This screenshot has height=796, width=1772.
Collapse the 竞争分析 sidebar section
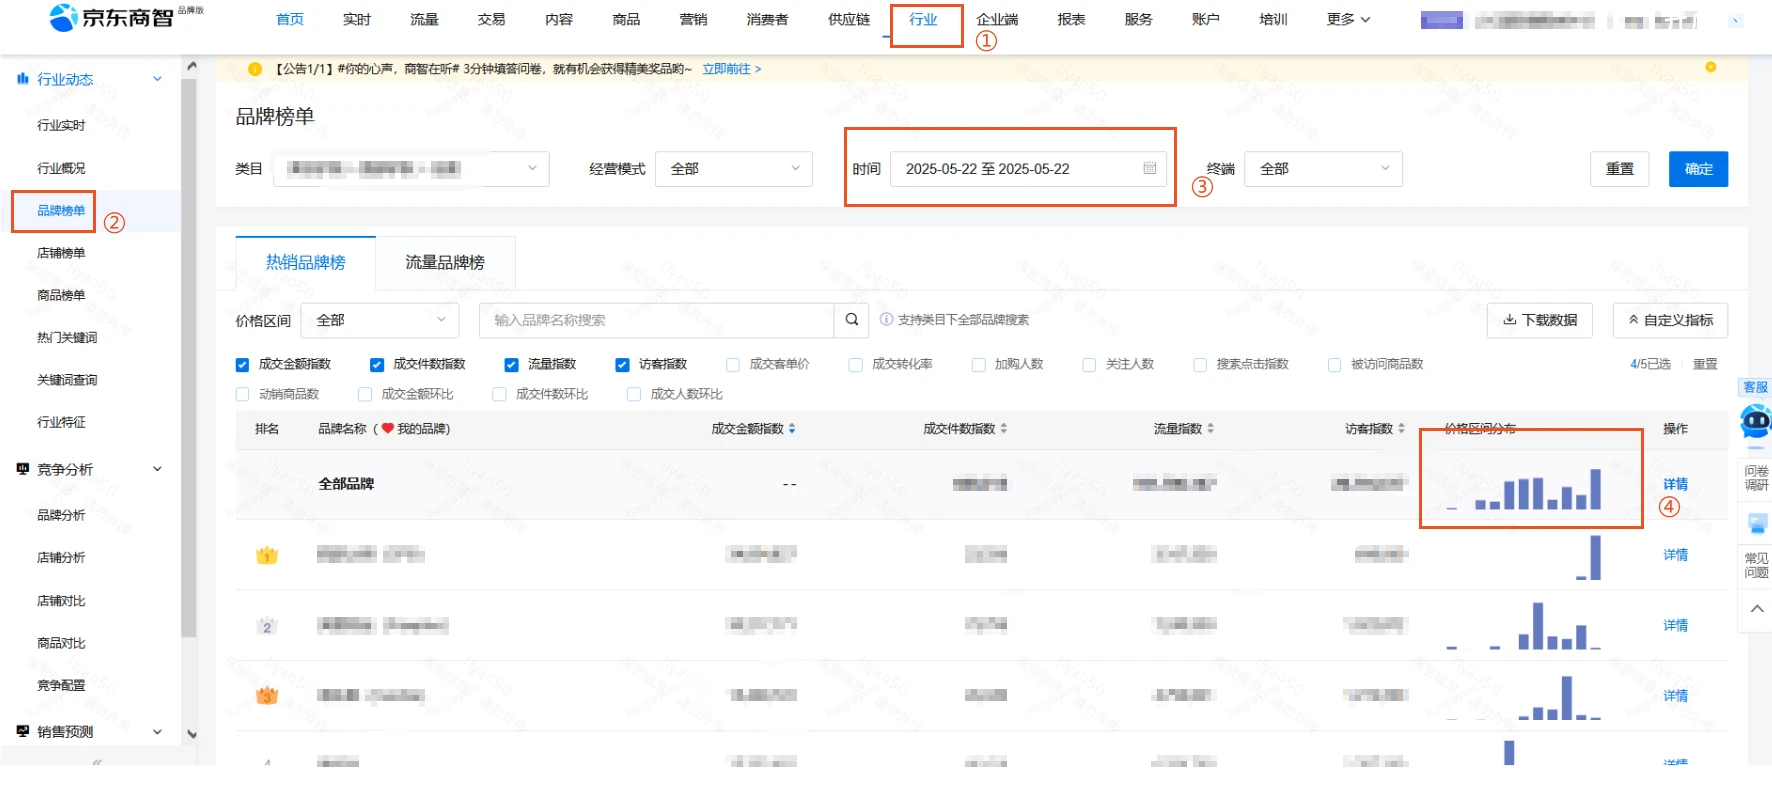point(157,469)
